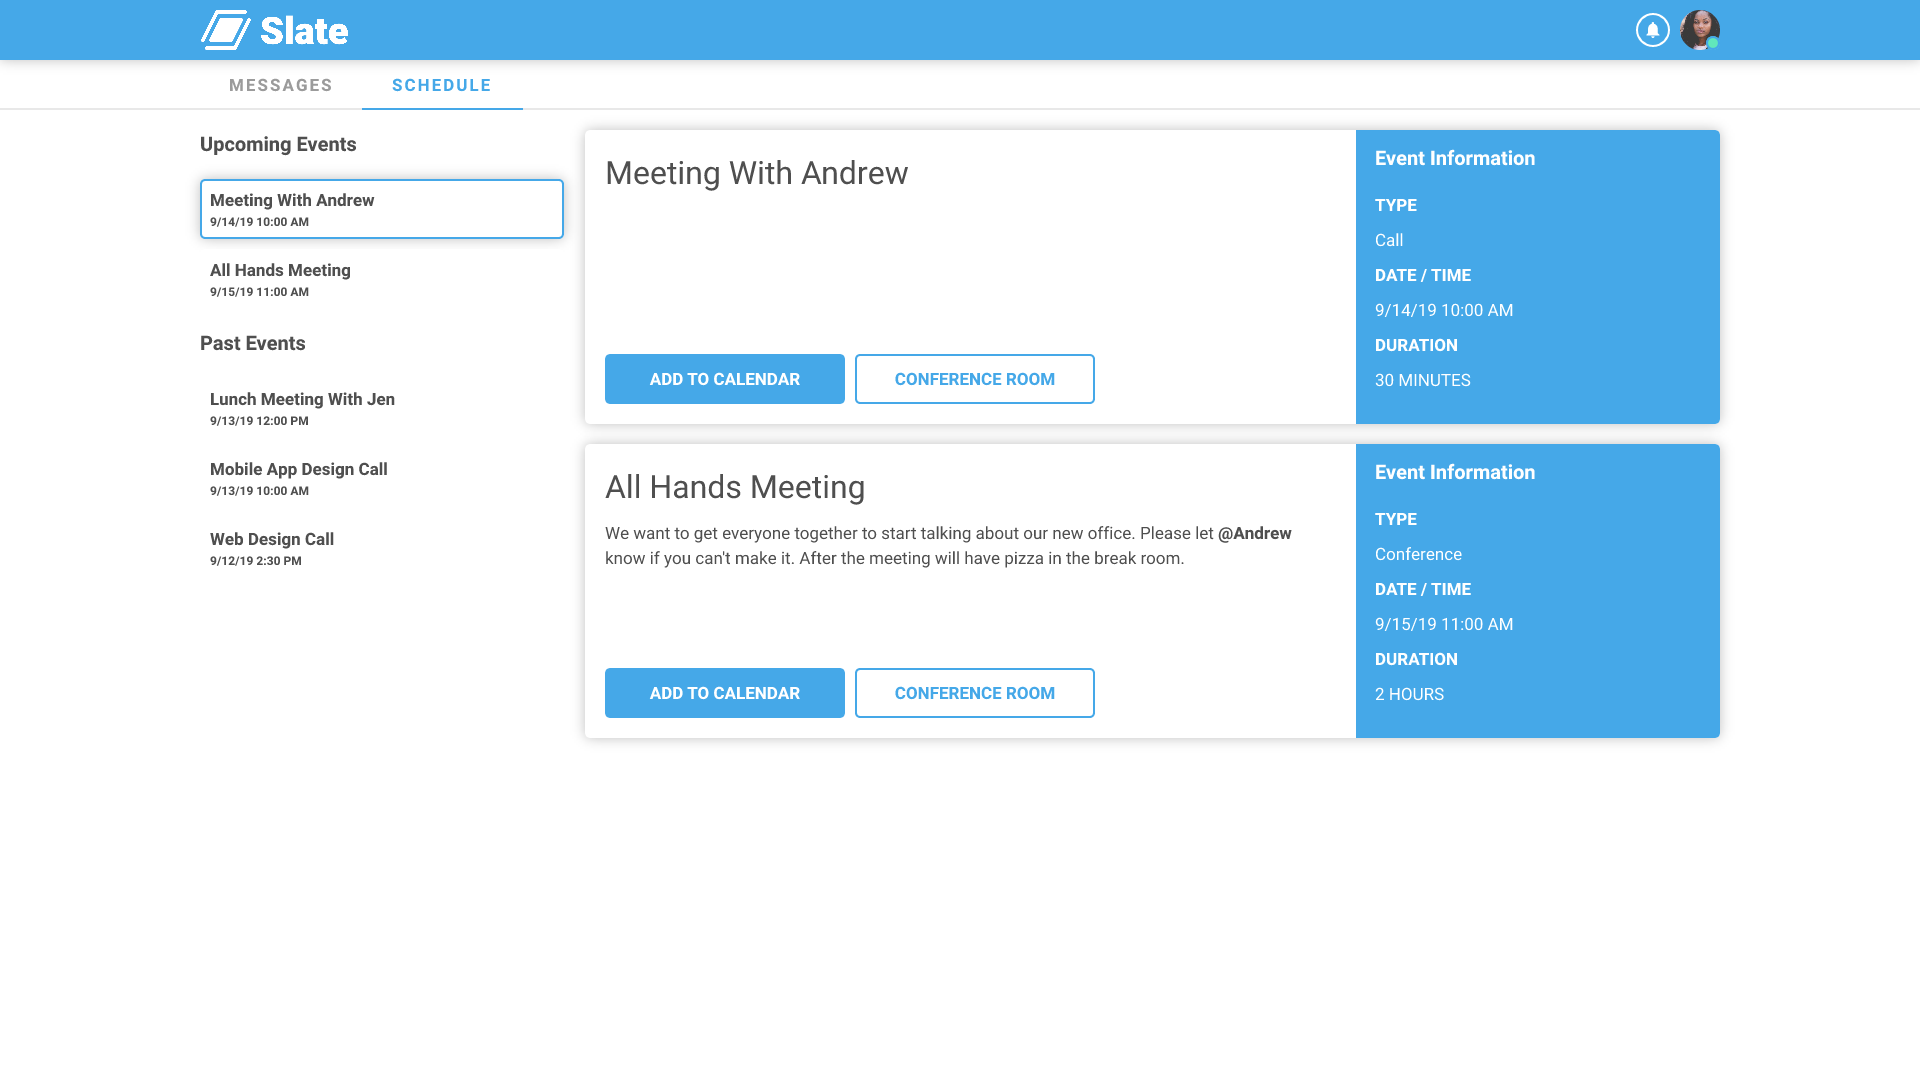Click the All Hands Meeting title
This screenshot has width=1920, height=1080.
pos(735,487)
